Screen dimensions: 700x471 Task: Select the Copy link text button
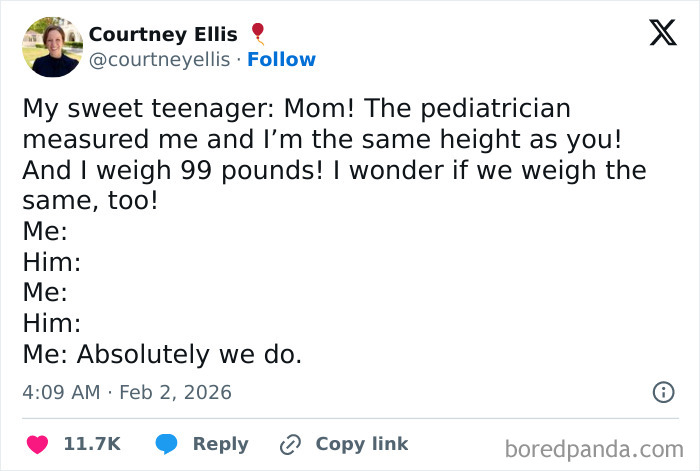(x=361, y=444)
